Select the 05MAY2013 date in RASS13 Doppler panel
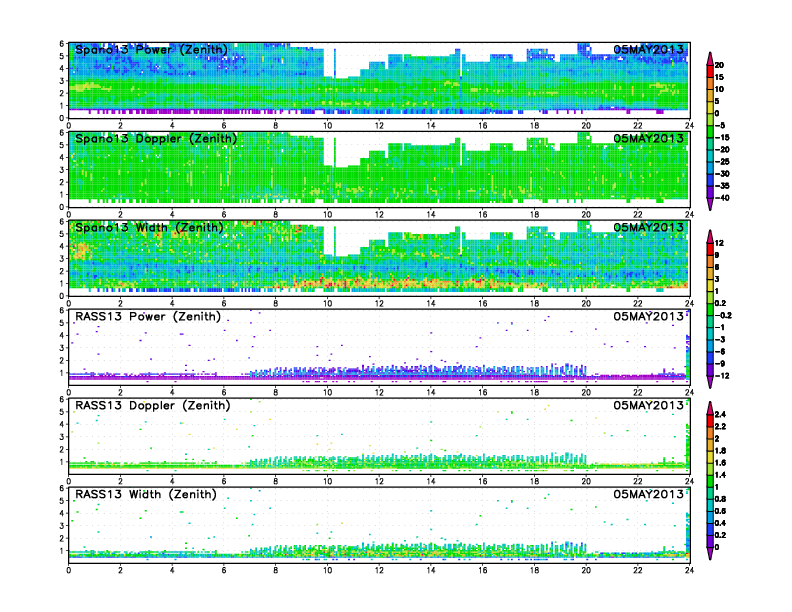Screen dimensions: 792x612 click(648, 405)
